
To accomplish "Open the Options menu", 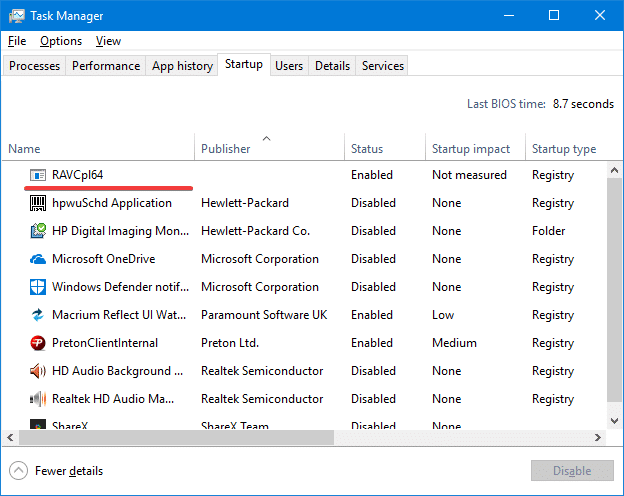I will click(61, 41).
